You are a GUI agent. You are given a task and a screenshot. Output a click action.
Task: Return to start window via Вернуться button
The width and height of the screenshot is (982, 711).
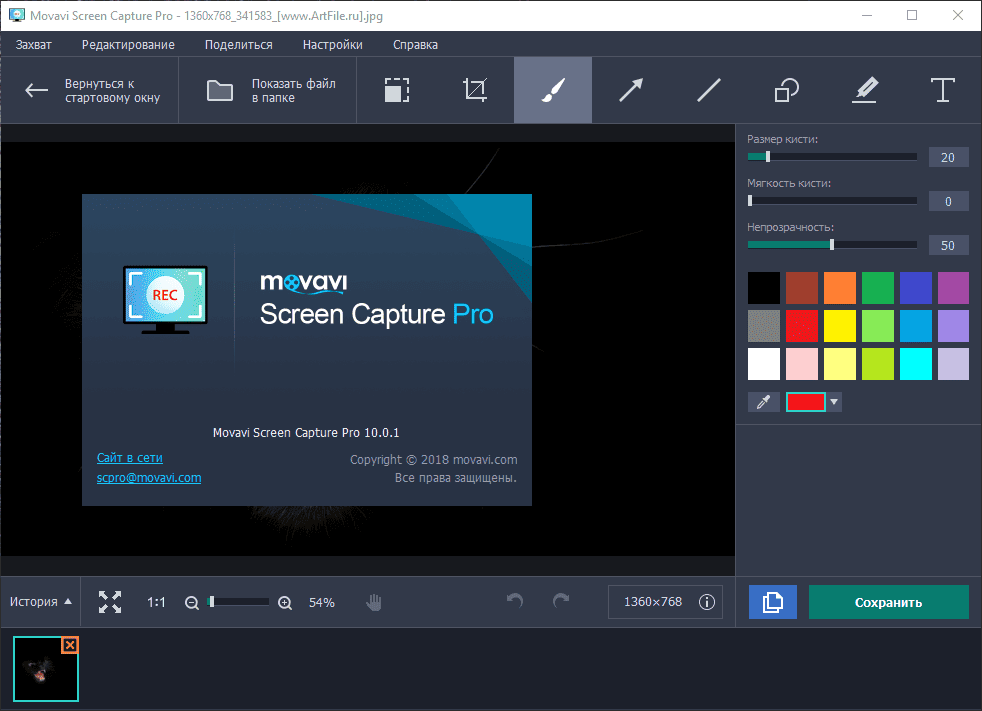coord(91,91)
